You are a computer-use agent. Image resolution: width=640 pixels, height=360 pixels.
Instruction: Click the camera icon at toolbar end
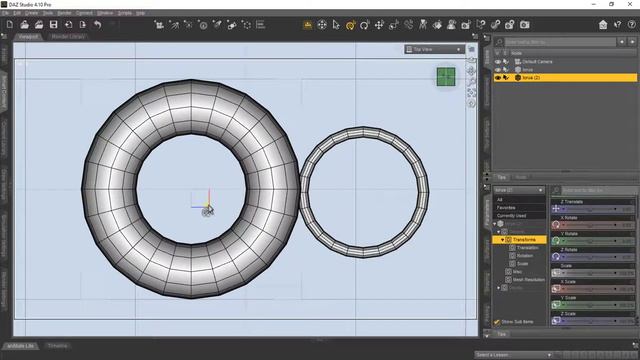(x=524, y=25)
